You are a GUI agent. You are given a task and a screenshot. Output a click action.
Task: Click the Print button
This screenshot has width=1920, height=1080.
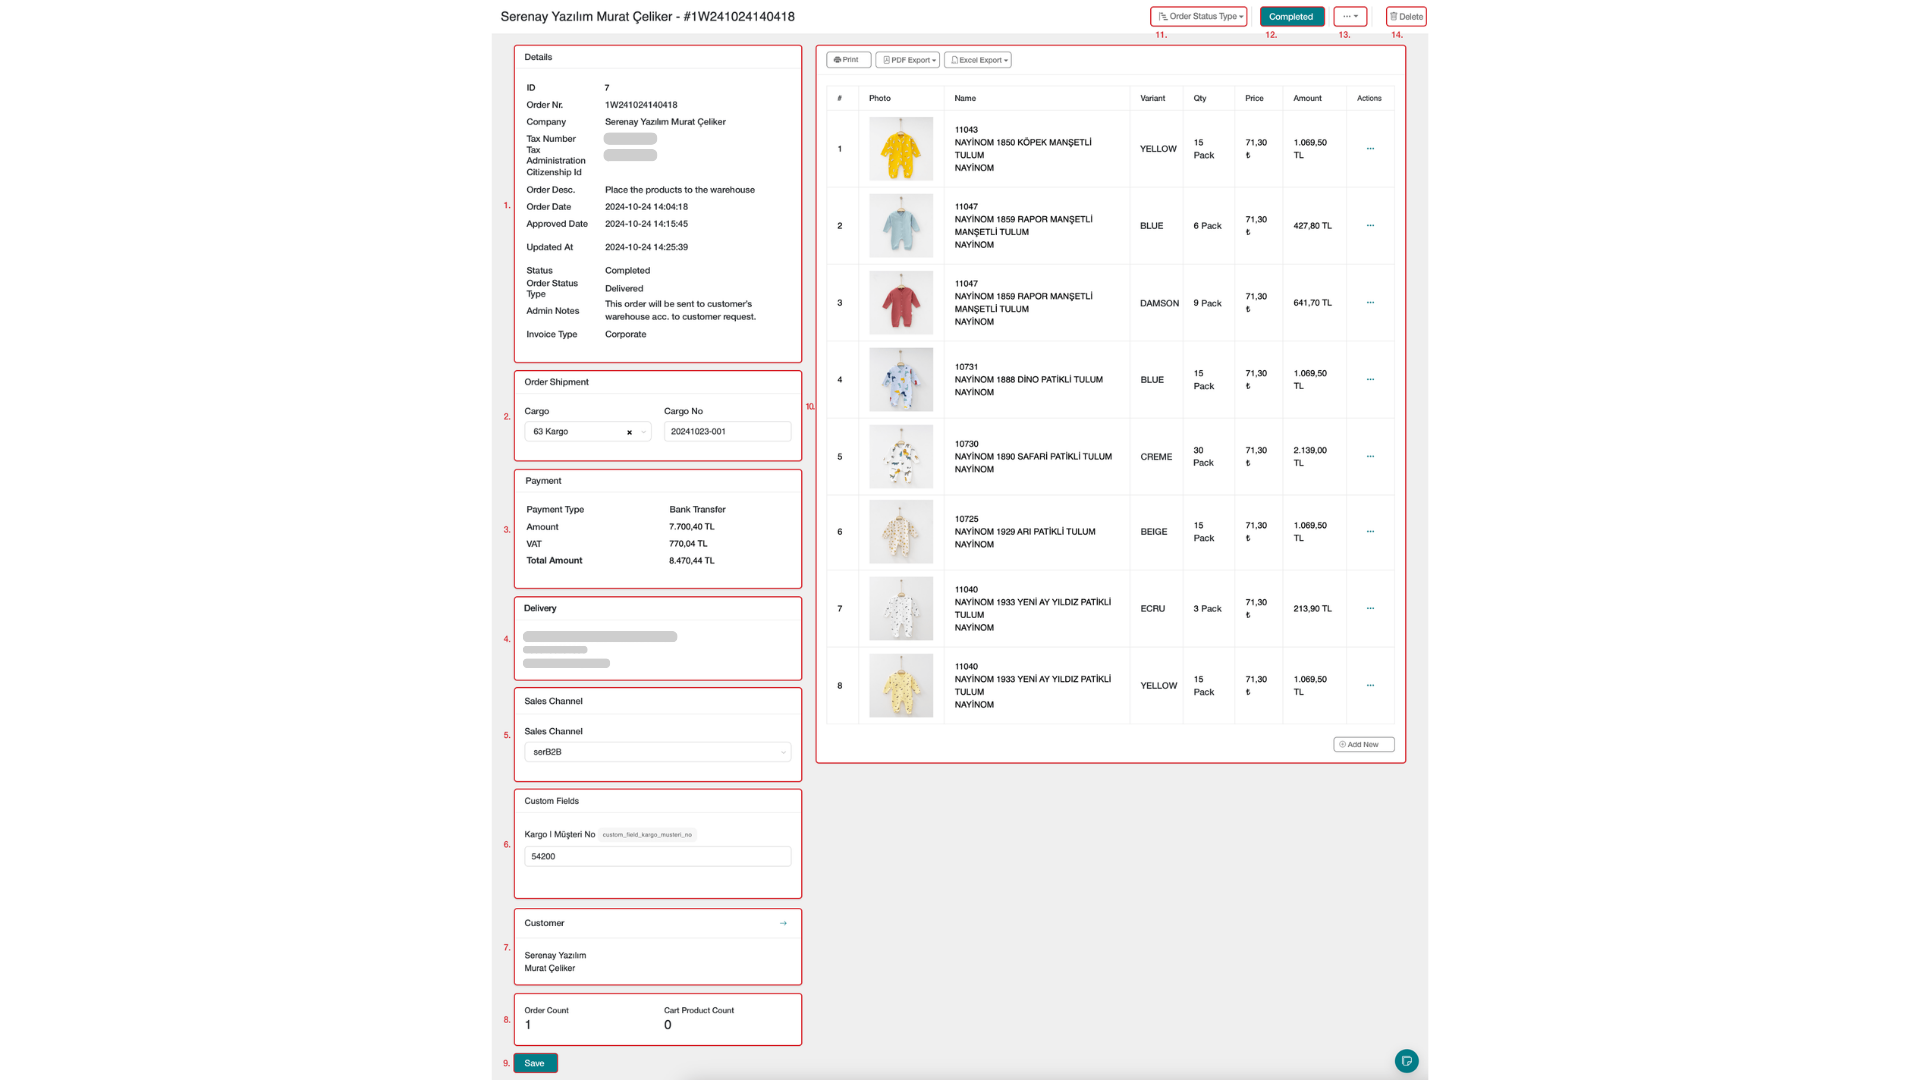pyautogui.click(x=847, y=60)
